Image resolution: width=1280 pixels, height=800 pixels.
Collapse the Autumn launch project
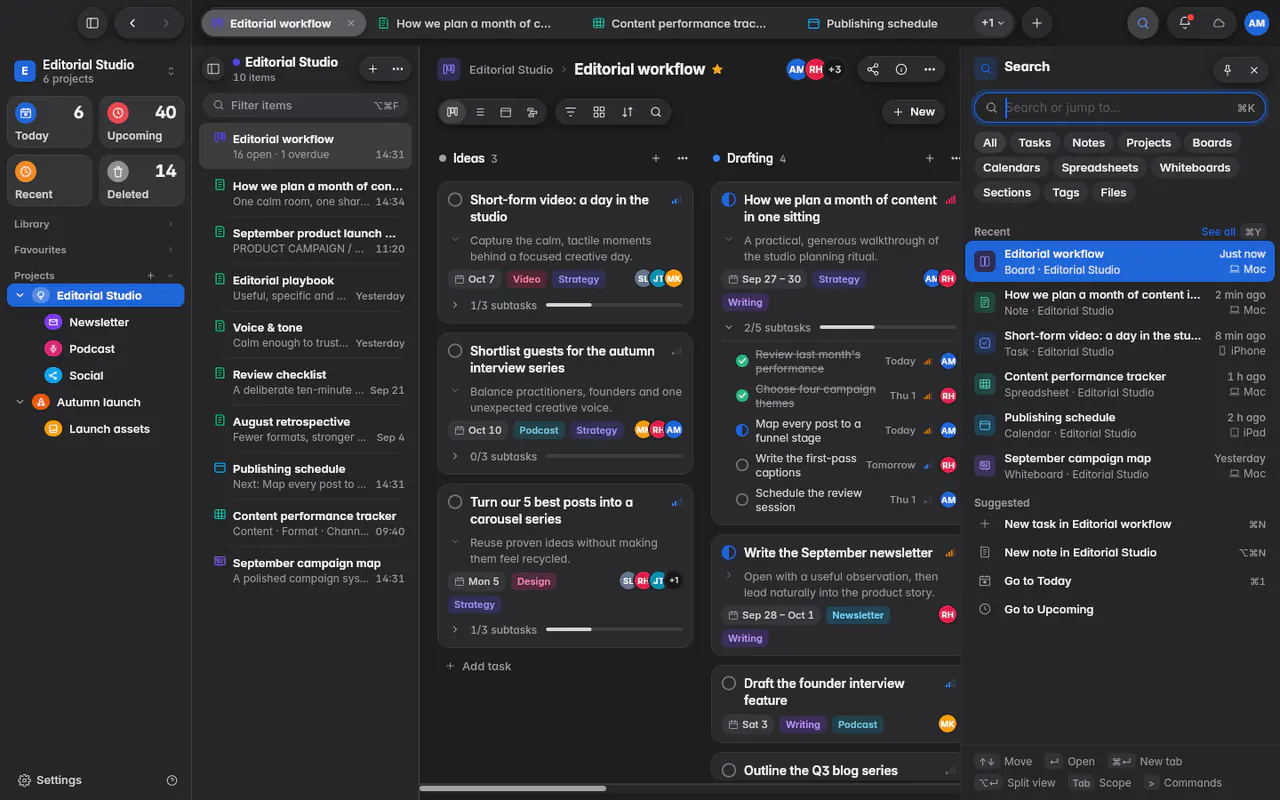pos(20,402)
